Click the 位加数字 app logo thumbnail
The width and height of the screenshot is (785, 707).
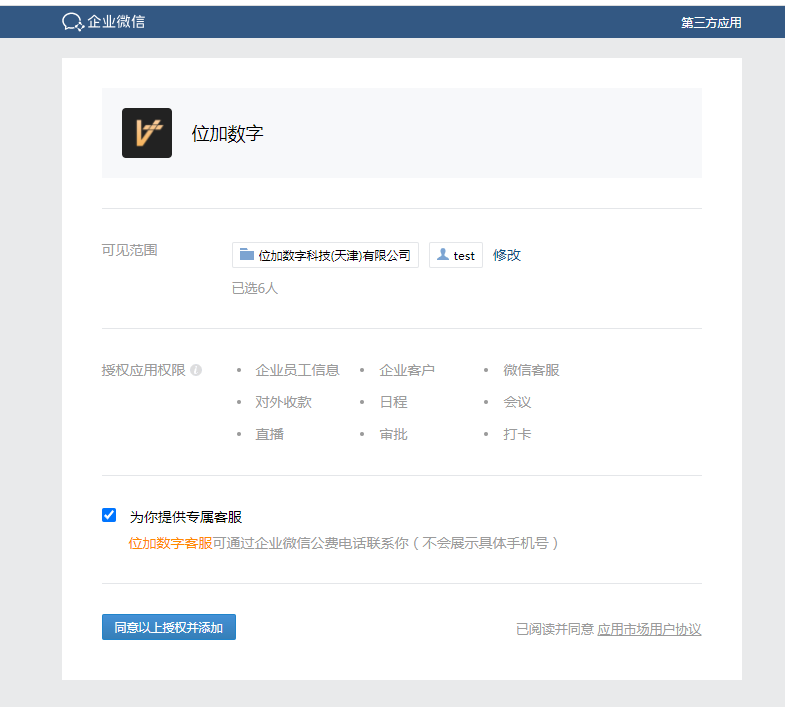[x=147, y=133]
